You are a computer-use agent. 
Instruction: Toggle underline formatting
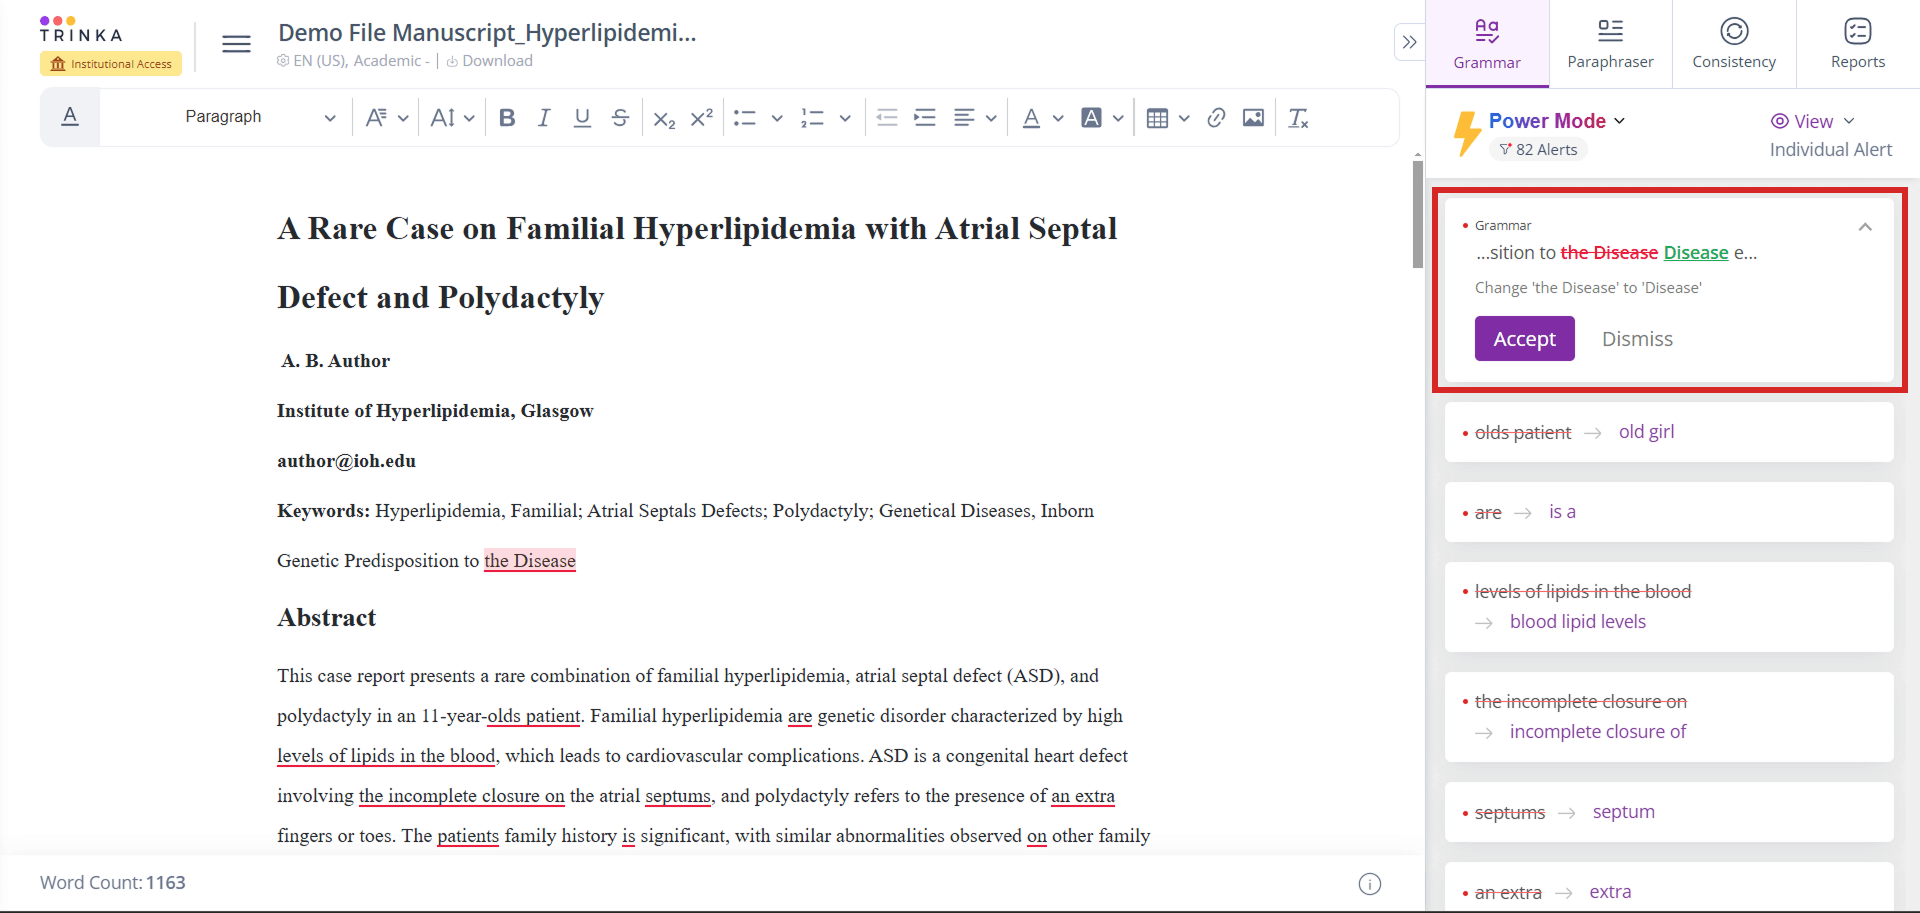pos(582,118)
